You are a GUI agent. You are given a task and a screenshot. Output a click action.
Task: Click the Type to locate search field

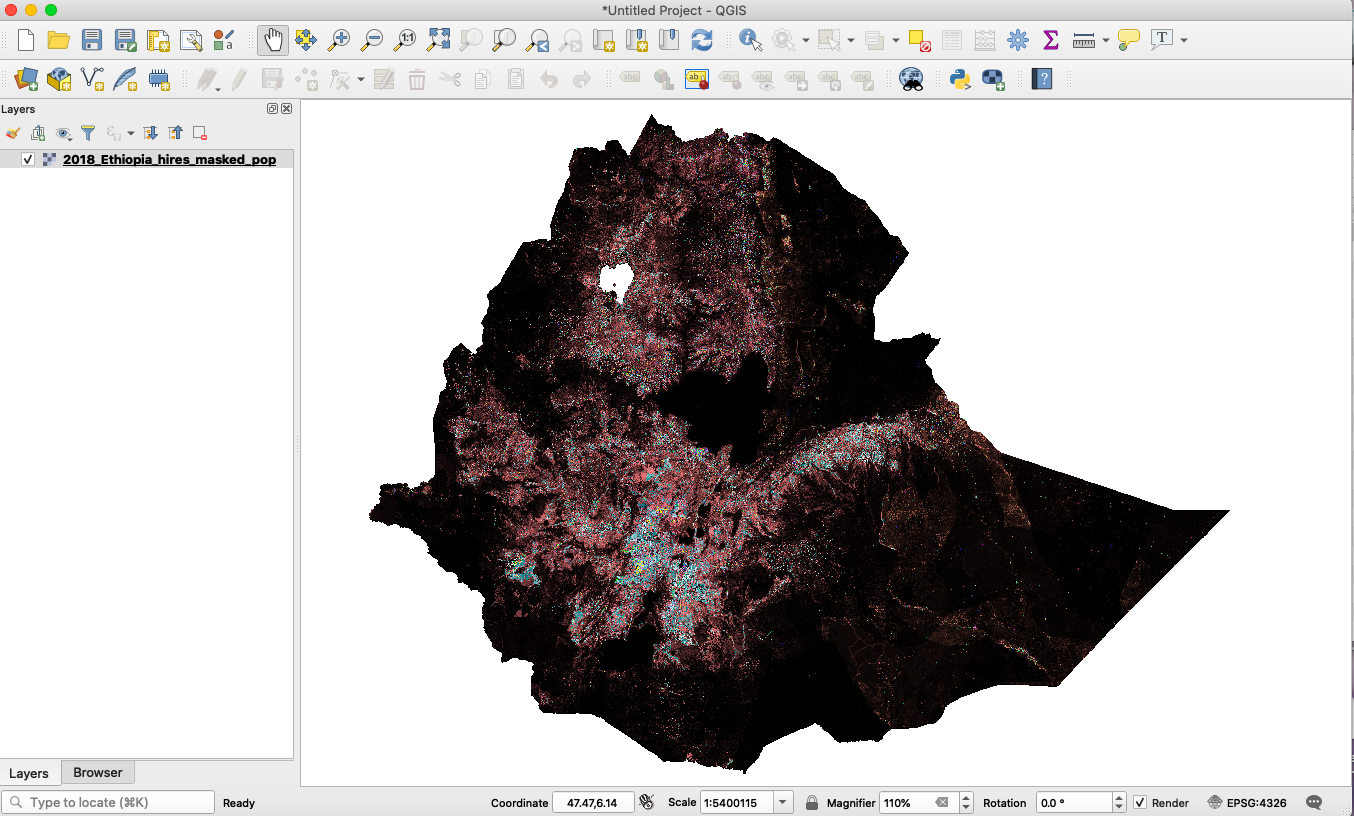108,803
